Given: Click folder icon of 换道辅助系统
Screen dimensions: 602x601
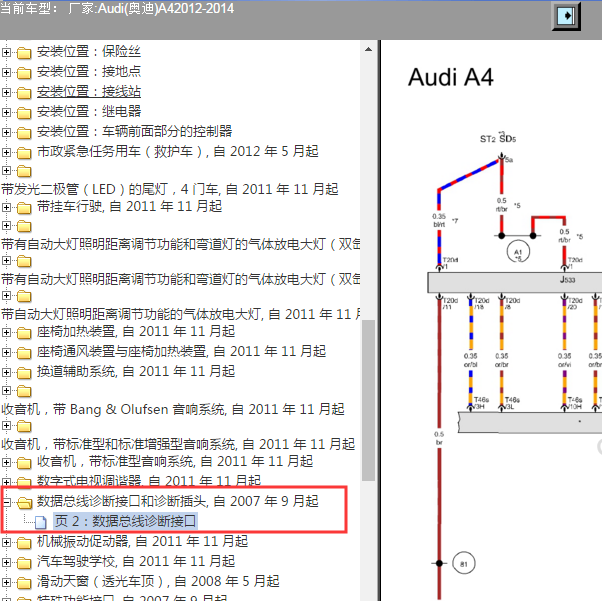Looking at the screenshot, I should tap(24, 373).
